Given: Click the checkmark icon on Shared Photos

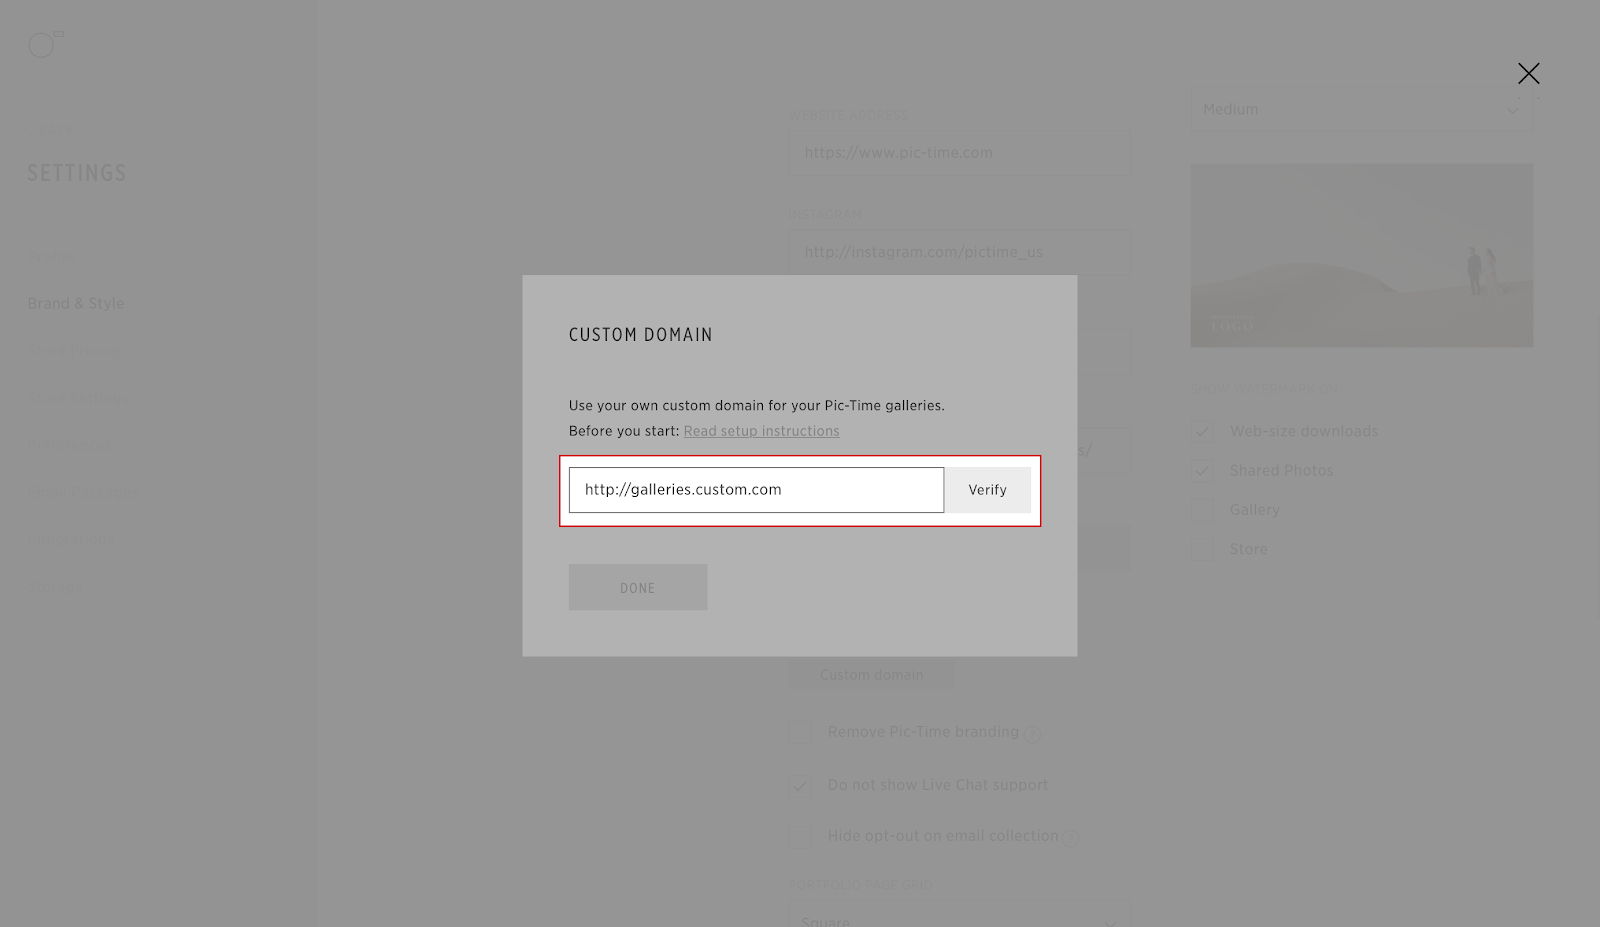Looking at the screenshot, I should click(x=1201, y=470).
